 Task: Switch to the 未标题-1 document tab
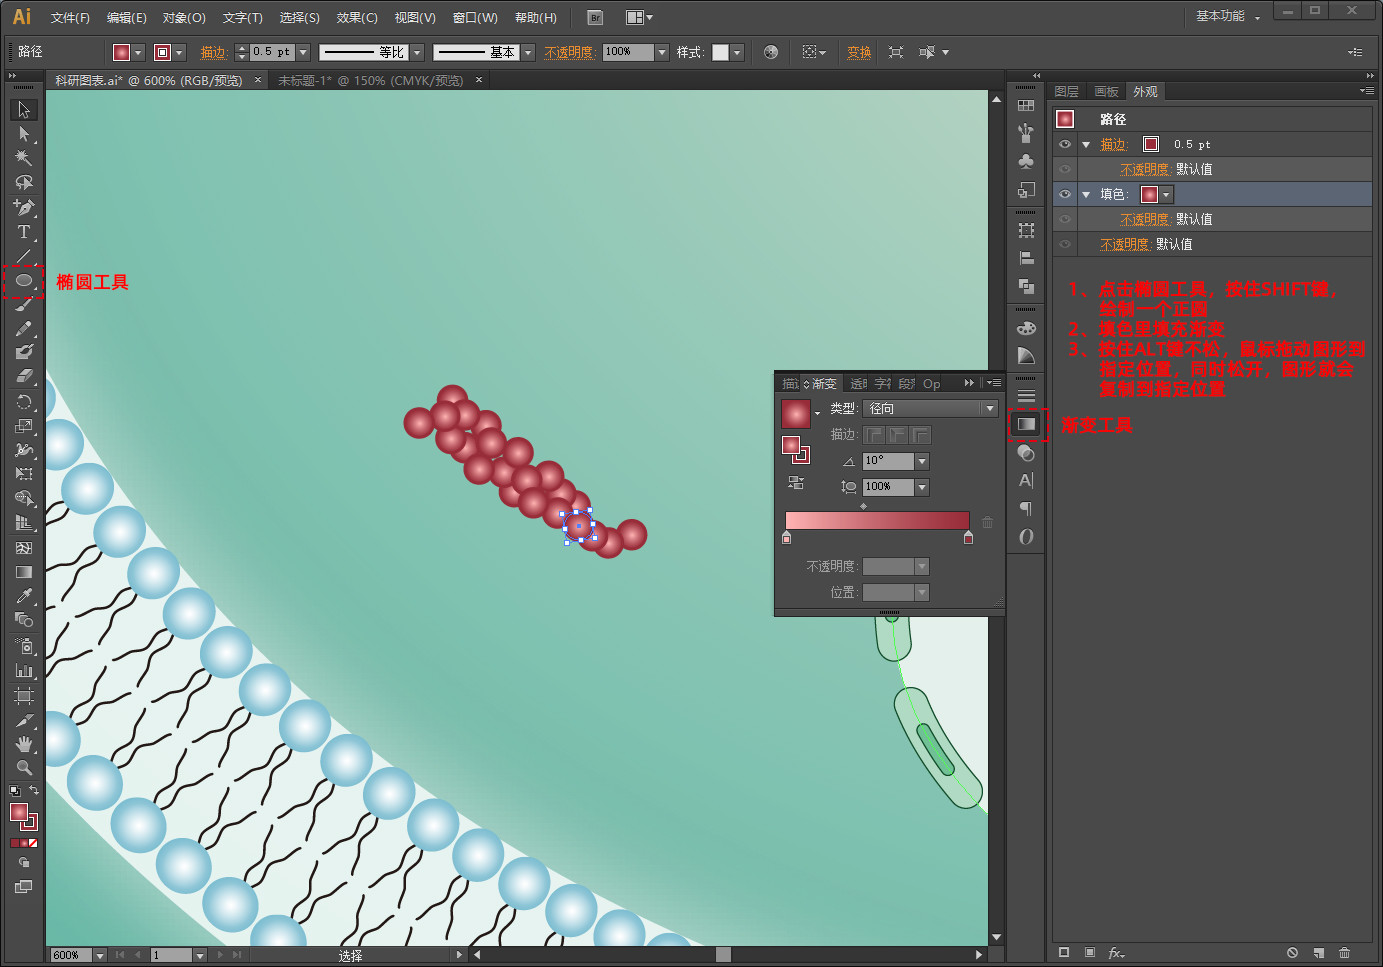370,81
